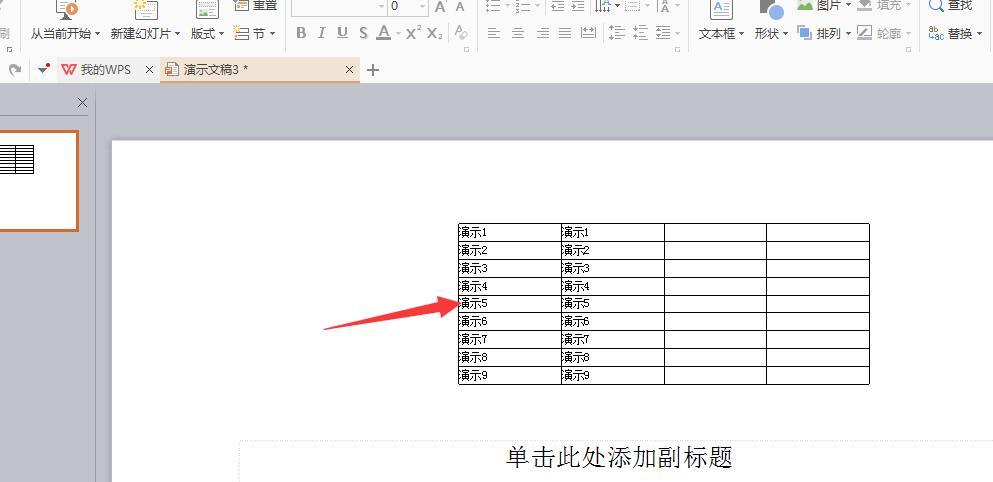Justify paragraph text
This screenshot has width=993, height=482.
coord(565,33)
